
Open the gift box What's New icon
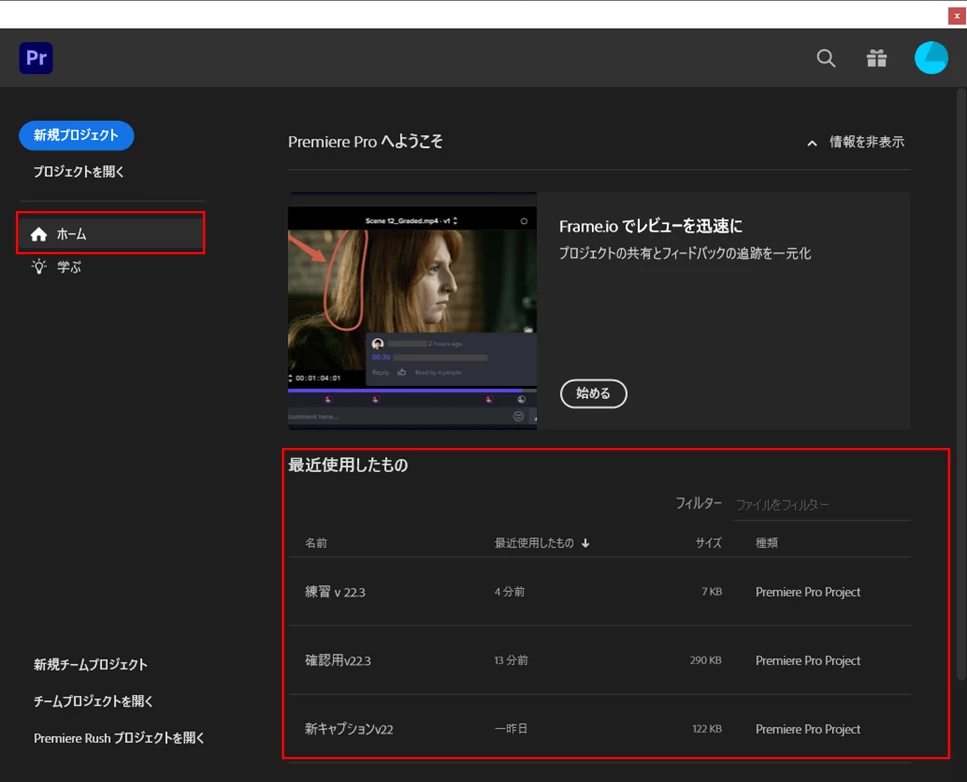[876, 58]
